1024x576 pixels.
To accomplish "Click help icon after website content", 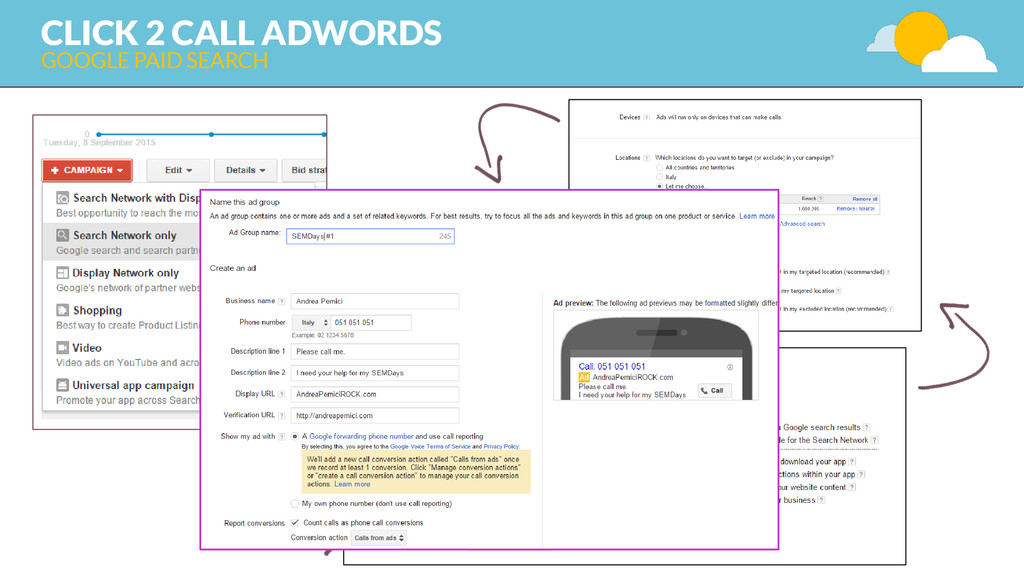I will [852, 487].
